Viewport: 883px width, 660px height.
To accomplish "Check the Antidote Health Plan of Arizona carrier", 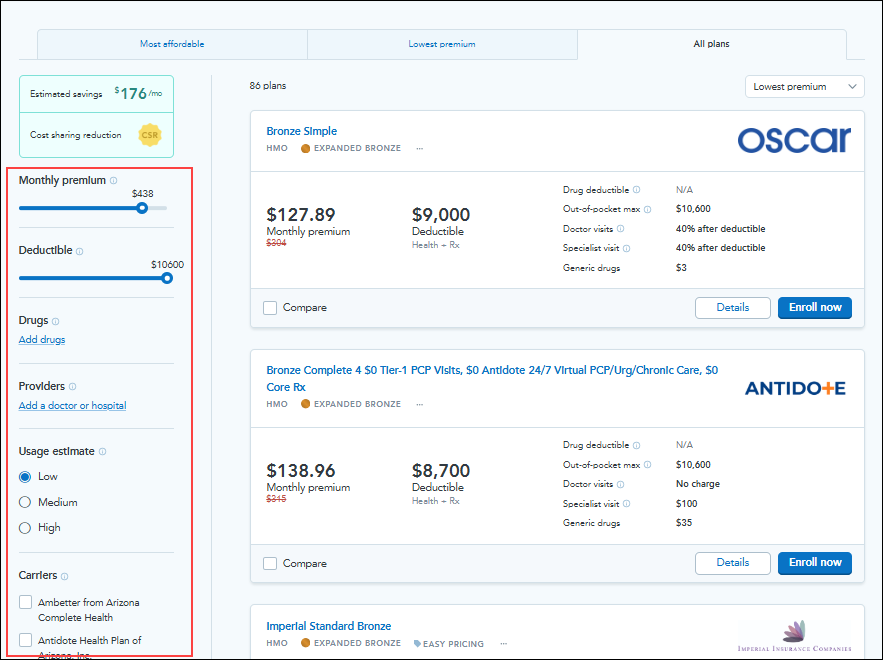I will point(25,640).
